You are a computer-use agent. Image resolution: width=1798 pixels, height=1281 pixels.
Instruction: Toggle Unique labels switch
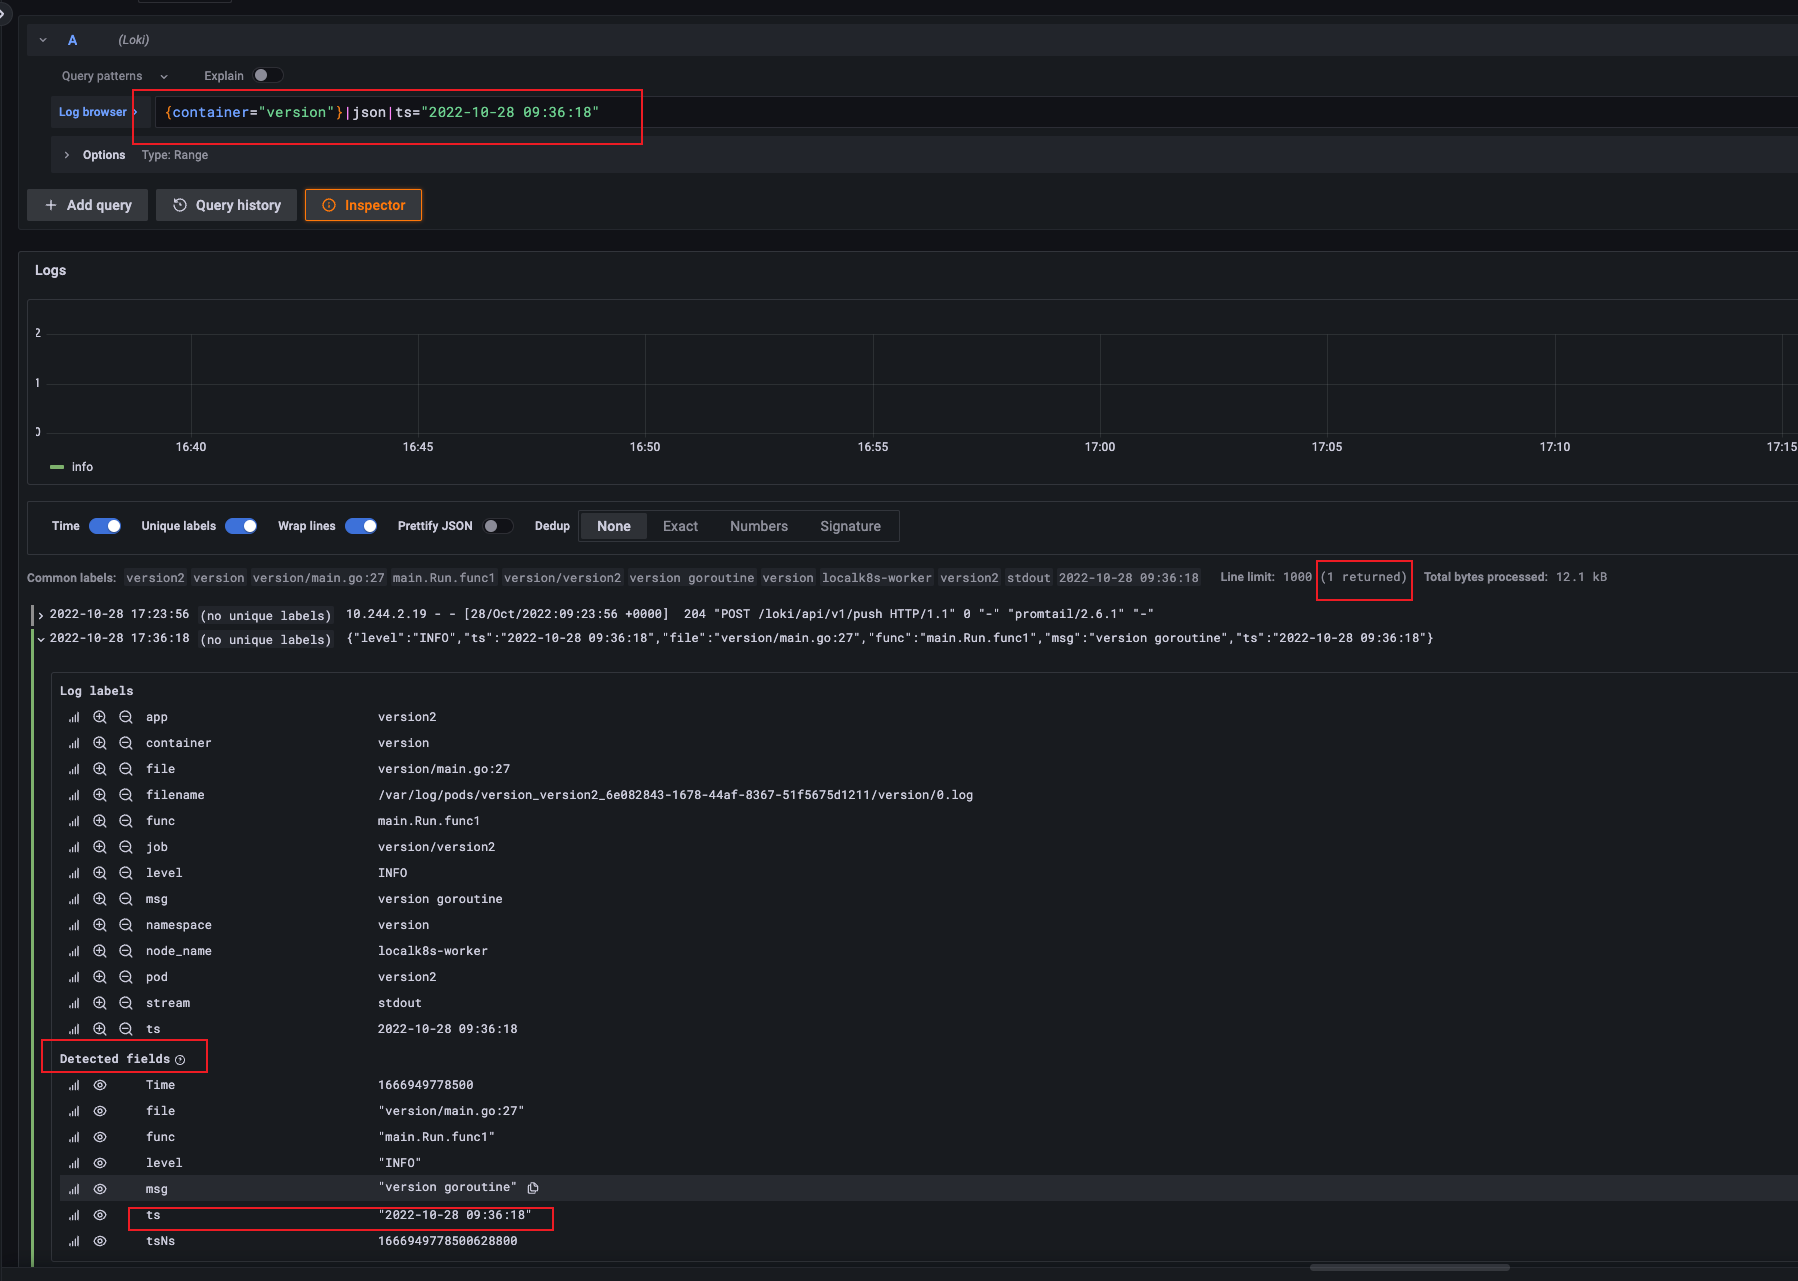[x=241, y=526]
